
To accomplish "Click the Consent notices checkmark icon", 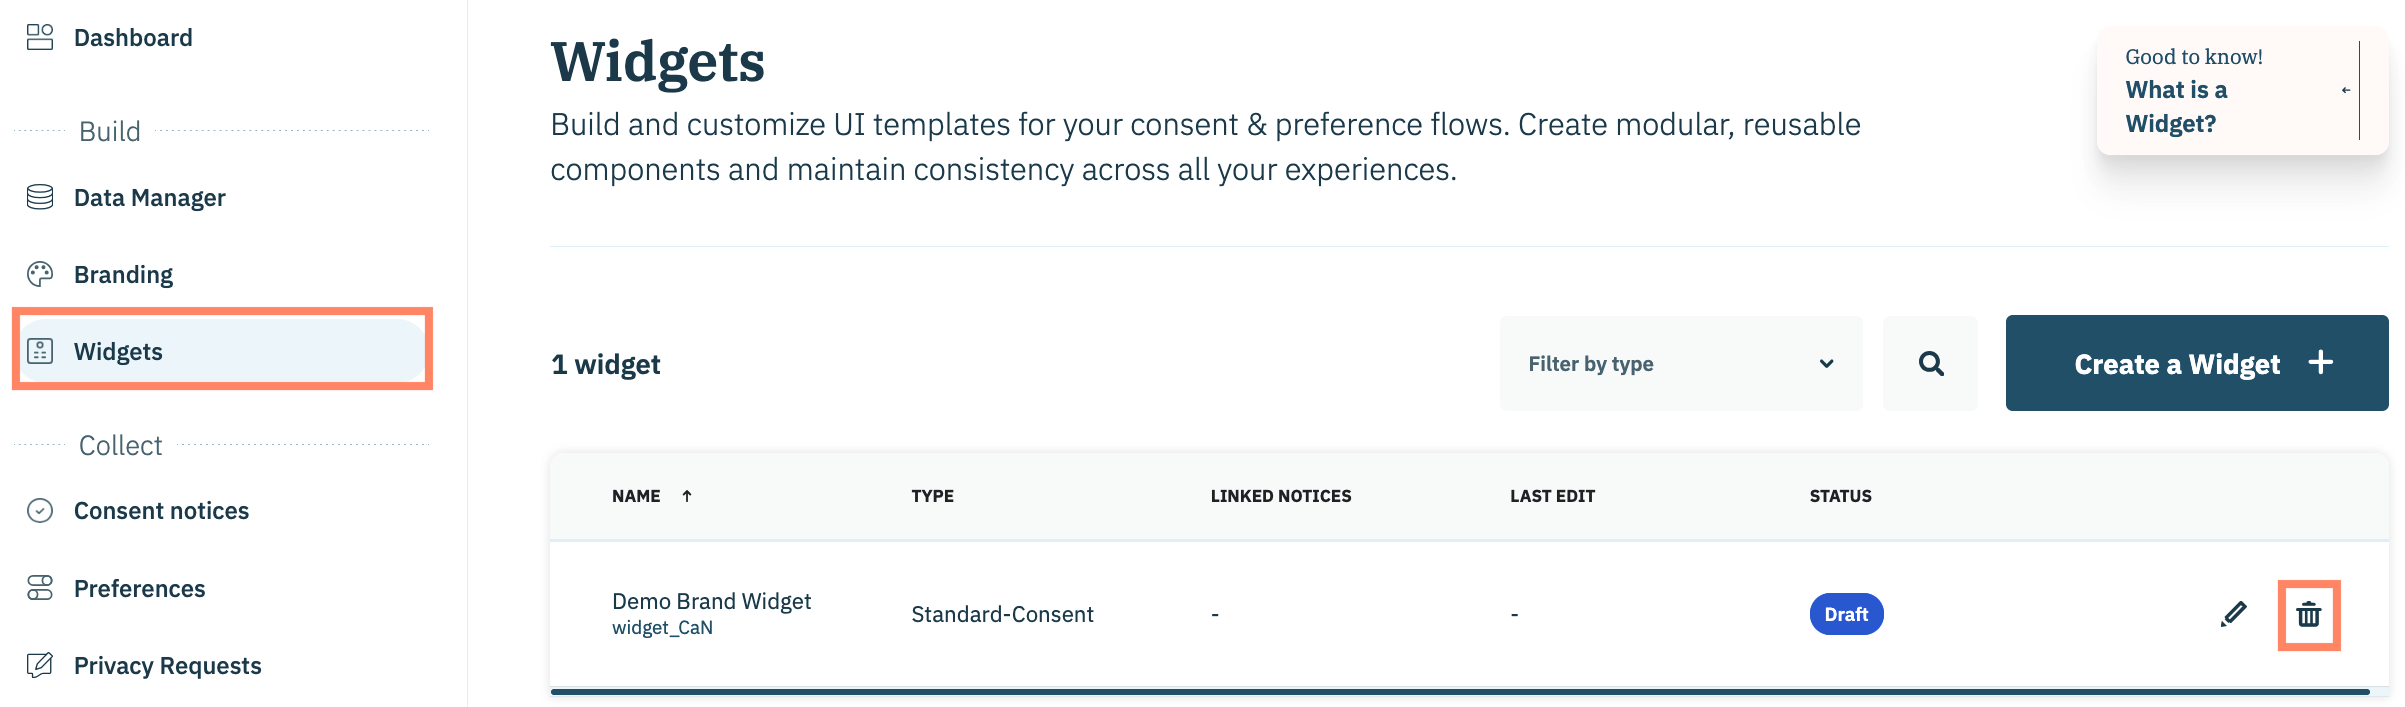I will point(40,511).
